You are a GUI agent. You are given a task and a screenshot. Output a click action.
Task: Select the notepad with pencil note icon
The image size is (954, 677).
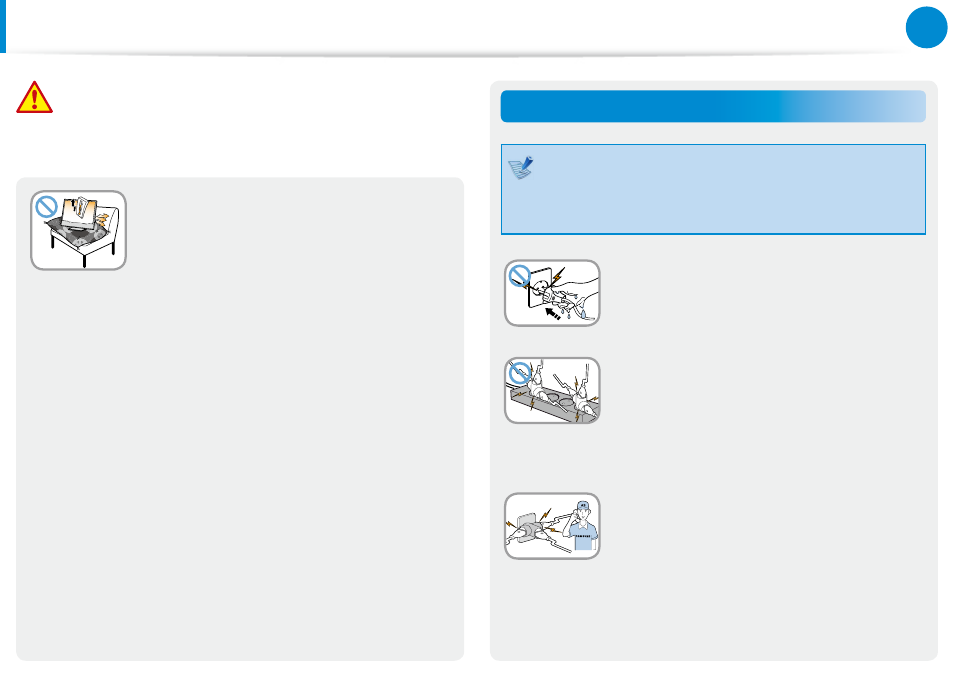[x=521, y=168]
